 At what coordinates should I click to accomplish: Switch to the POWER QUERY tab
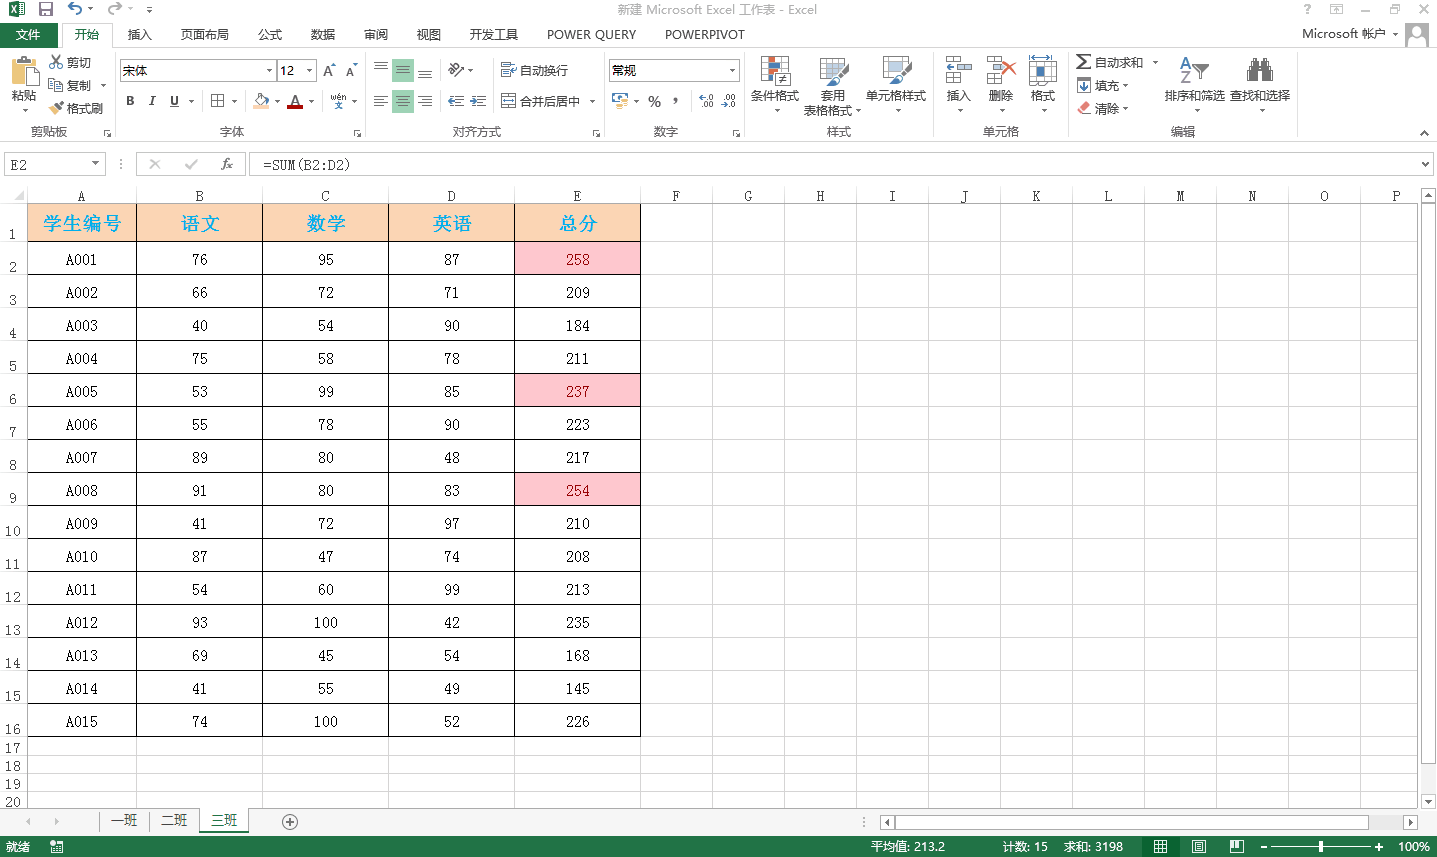(x=591, y=35)
